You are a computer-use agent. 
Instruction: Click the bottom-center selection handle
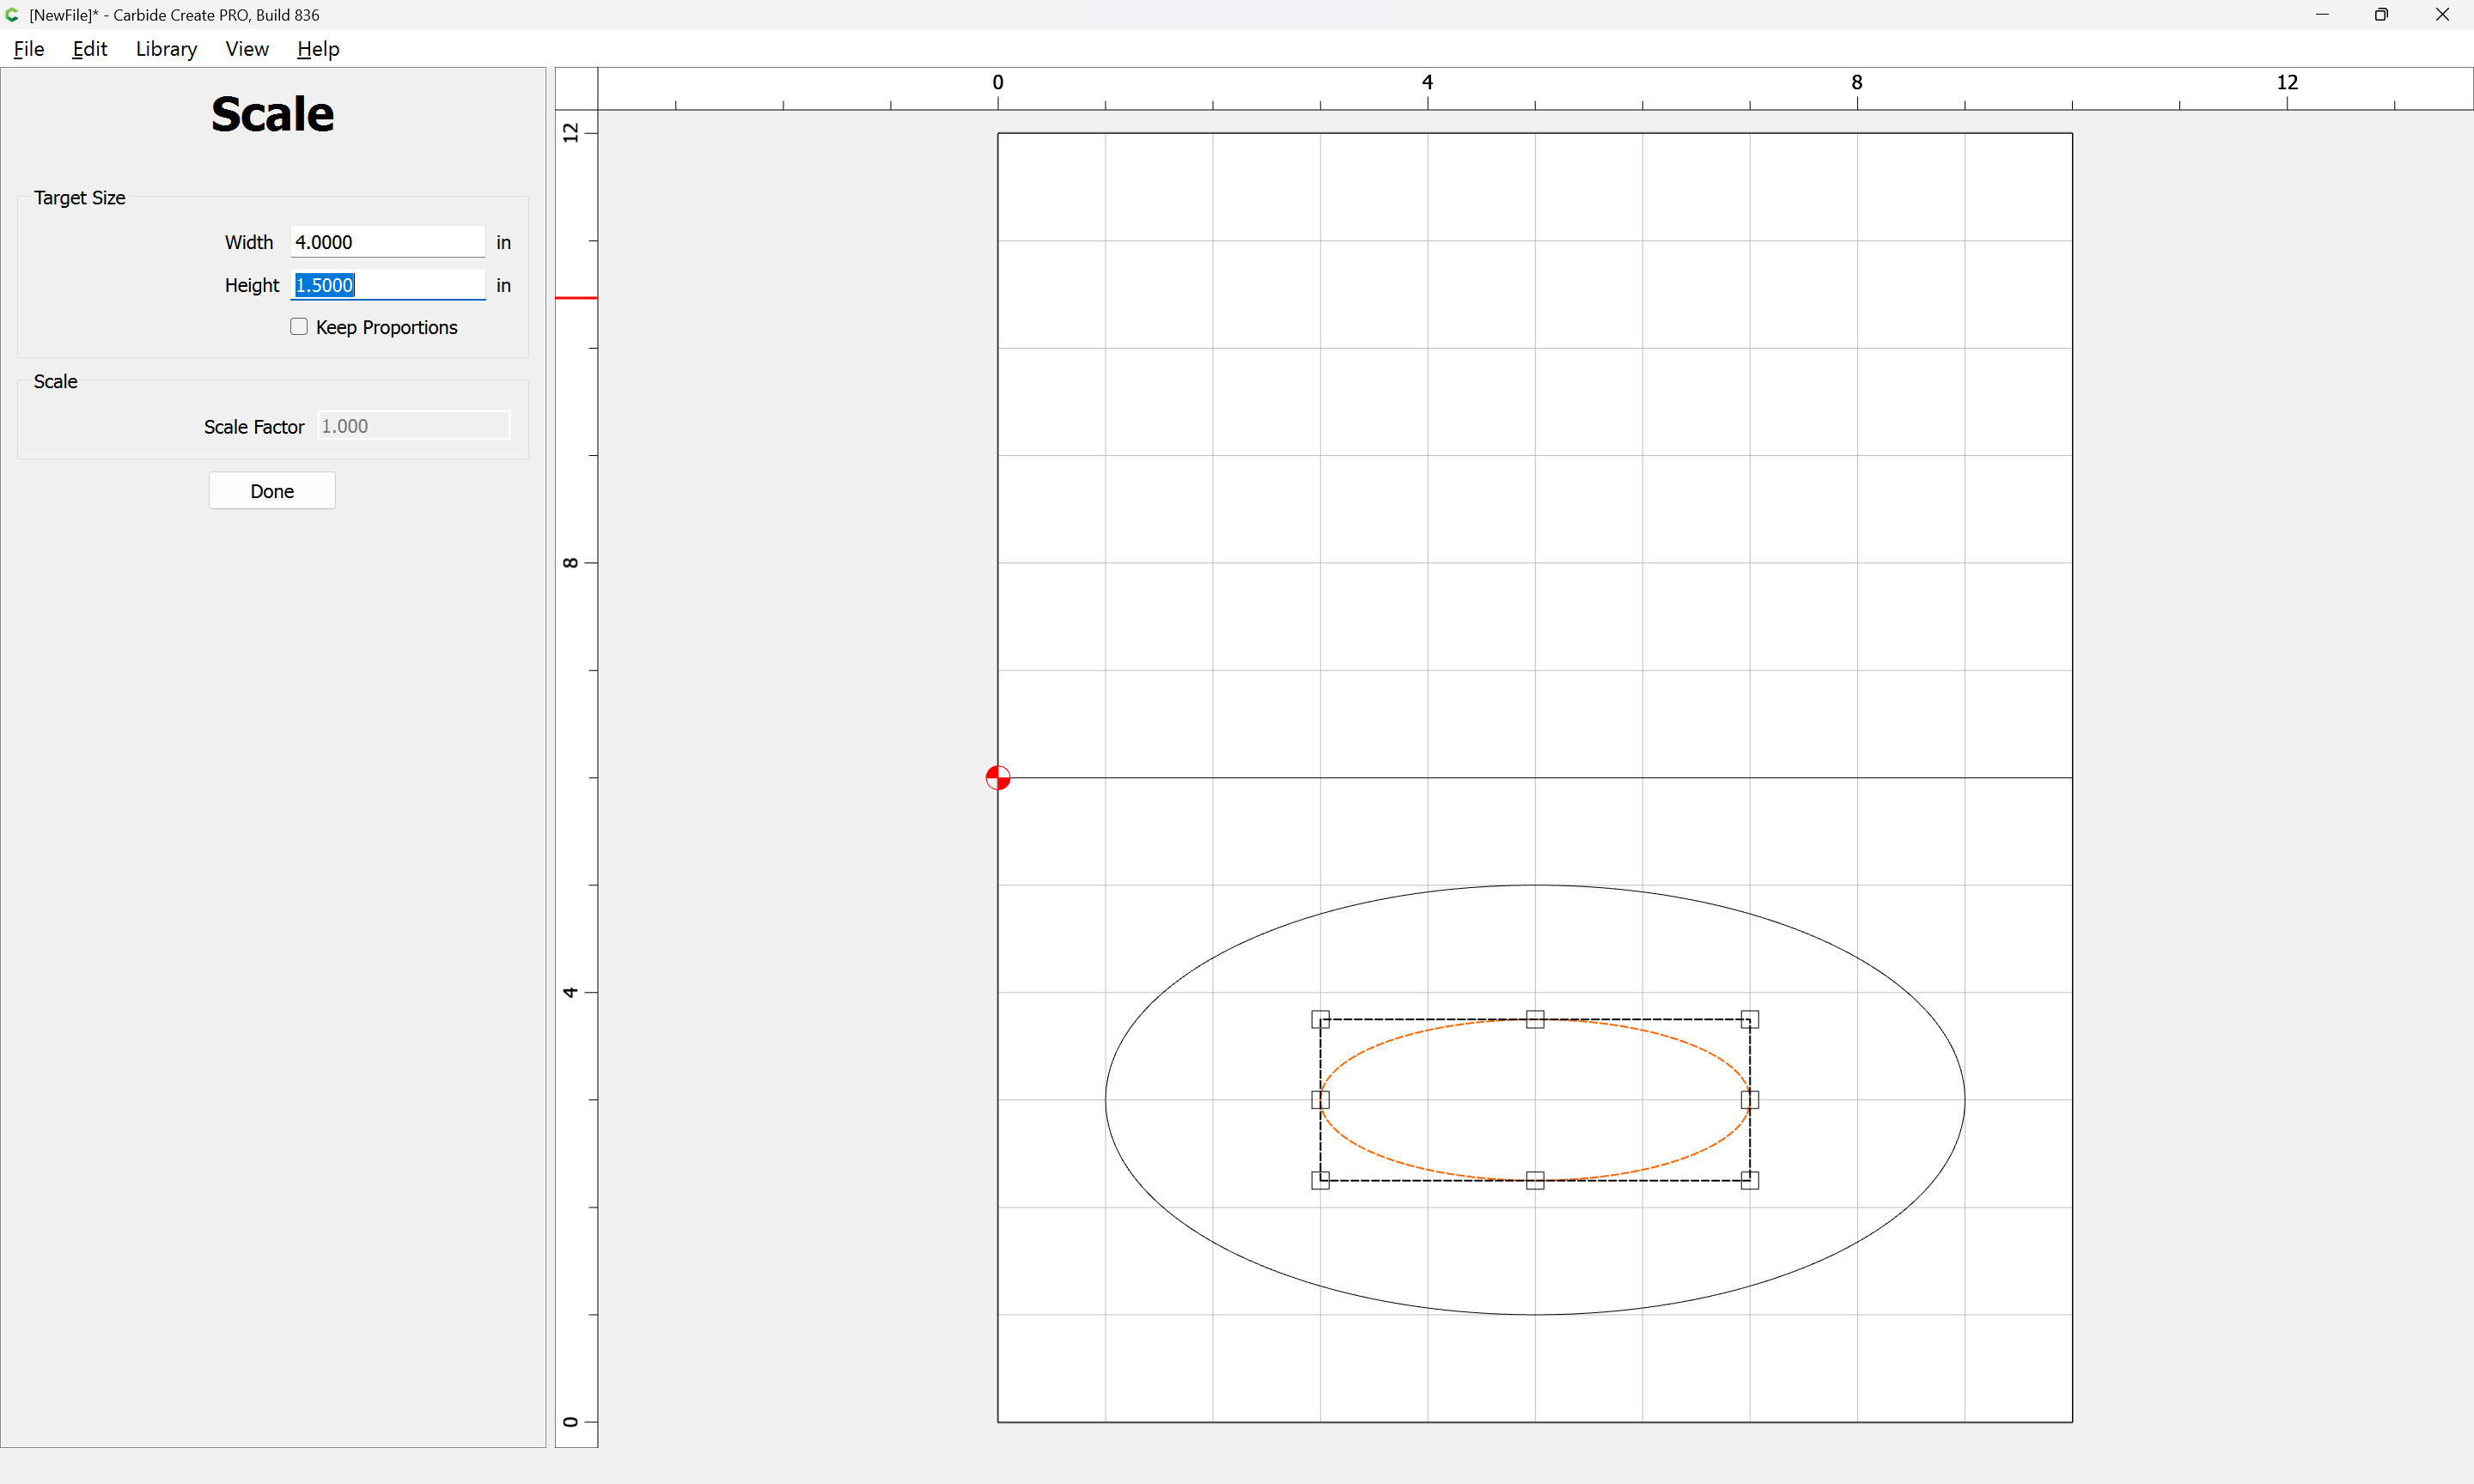coord(1535,1180)
